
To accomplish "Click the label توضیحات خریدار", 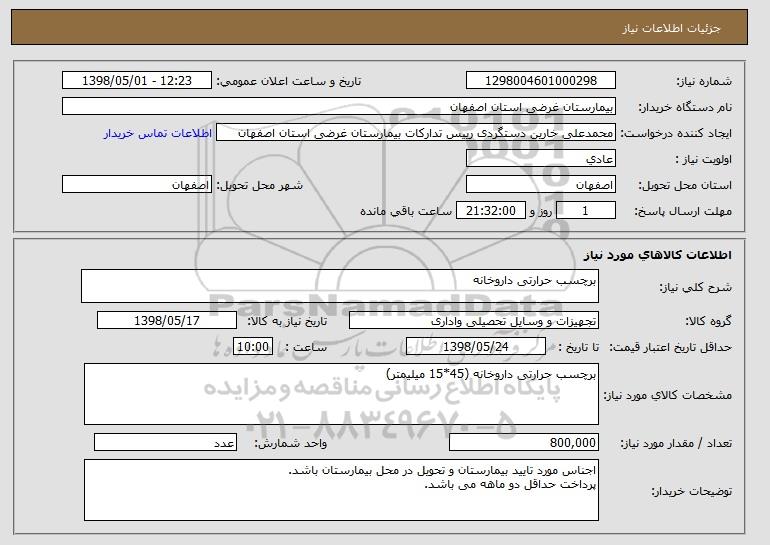I will [x=691, y=491].
